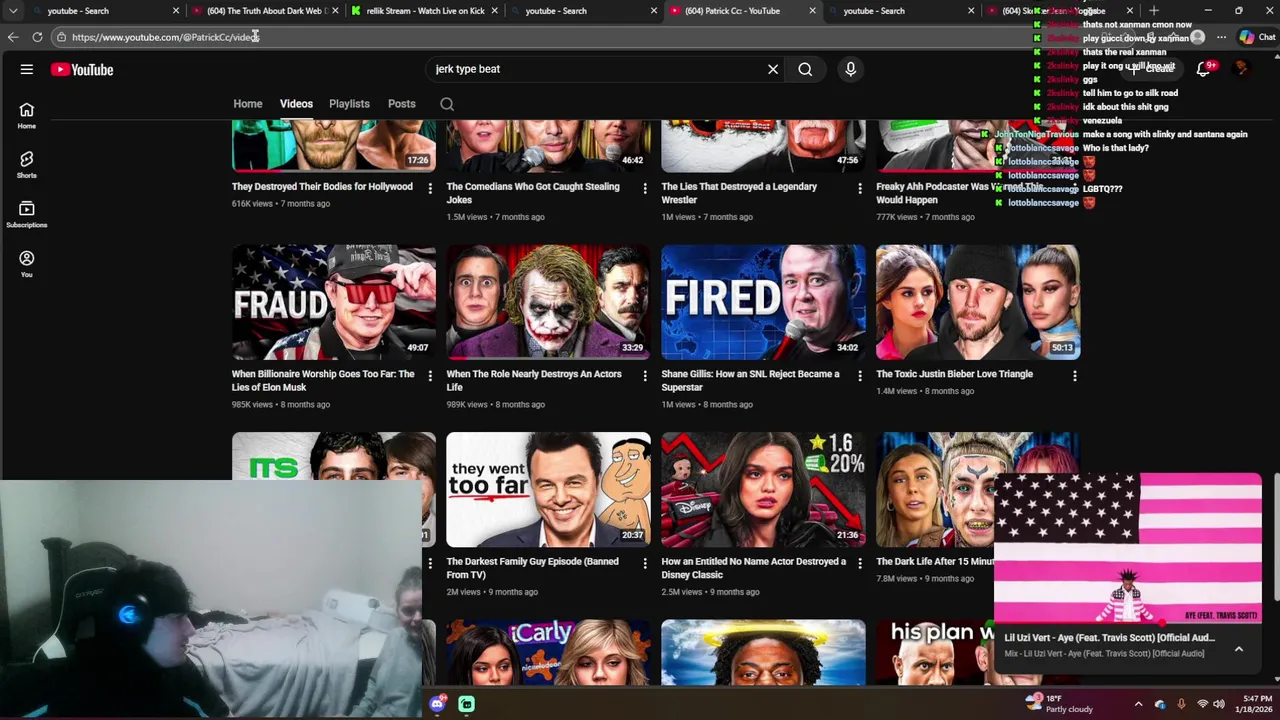Open YouTube notifications bell
Screen dimensions: 1280x720
[x=1204, y=69]
